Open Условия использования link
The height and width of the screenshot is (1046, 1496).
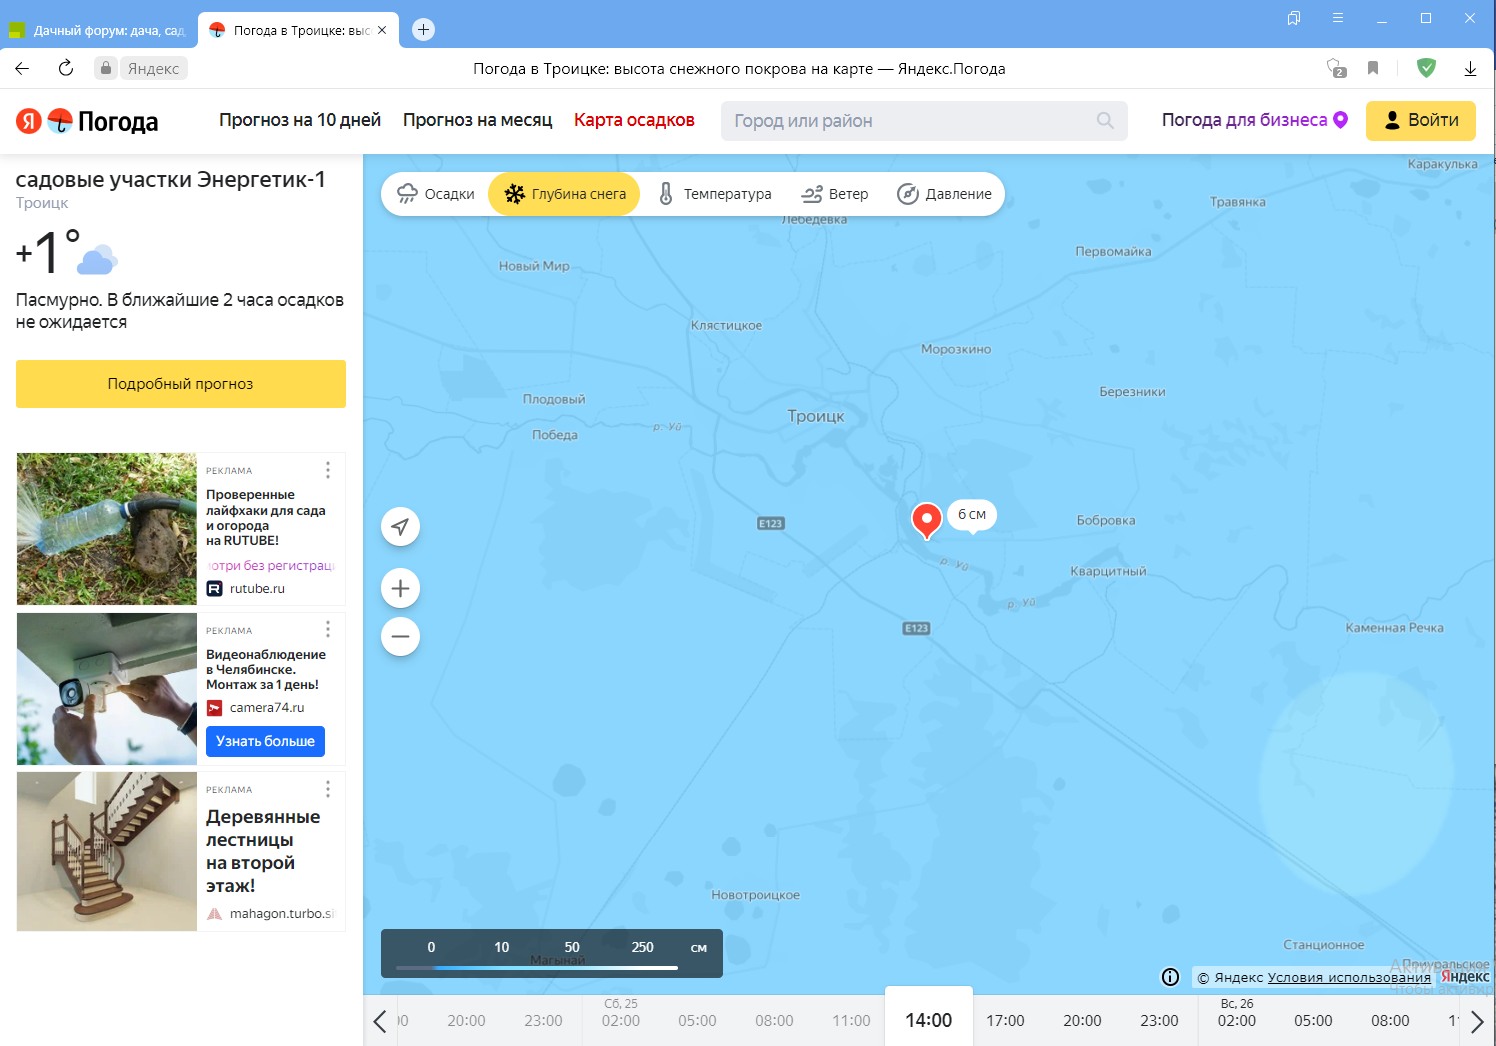tap(1349, 978)
